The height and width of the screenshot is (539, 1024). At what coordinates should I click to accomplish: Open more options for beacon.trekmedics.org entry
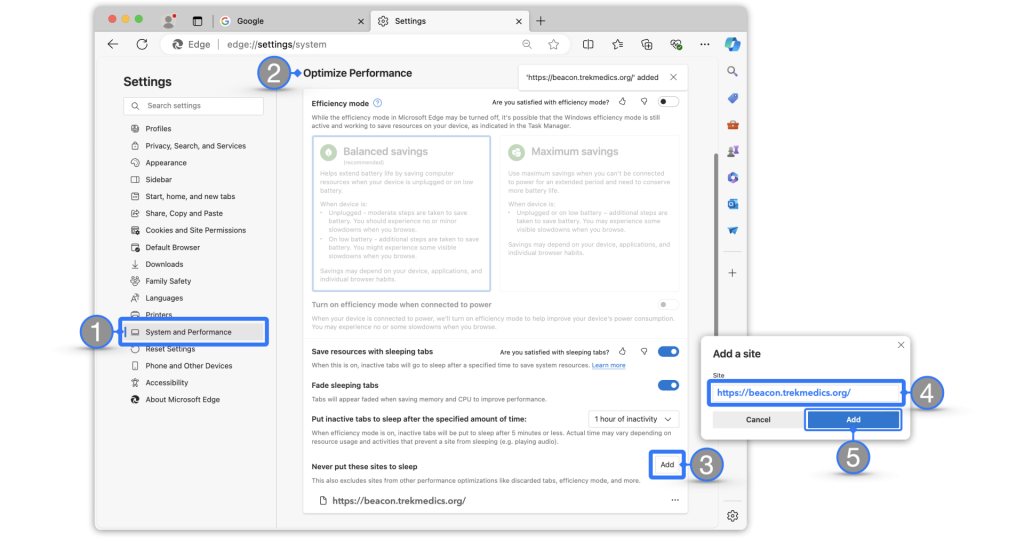pyautogui.click(x=675, y=500)
